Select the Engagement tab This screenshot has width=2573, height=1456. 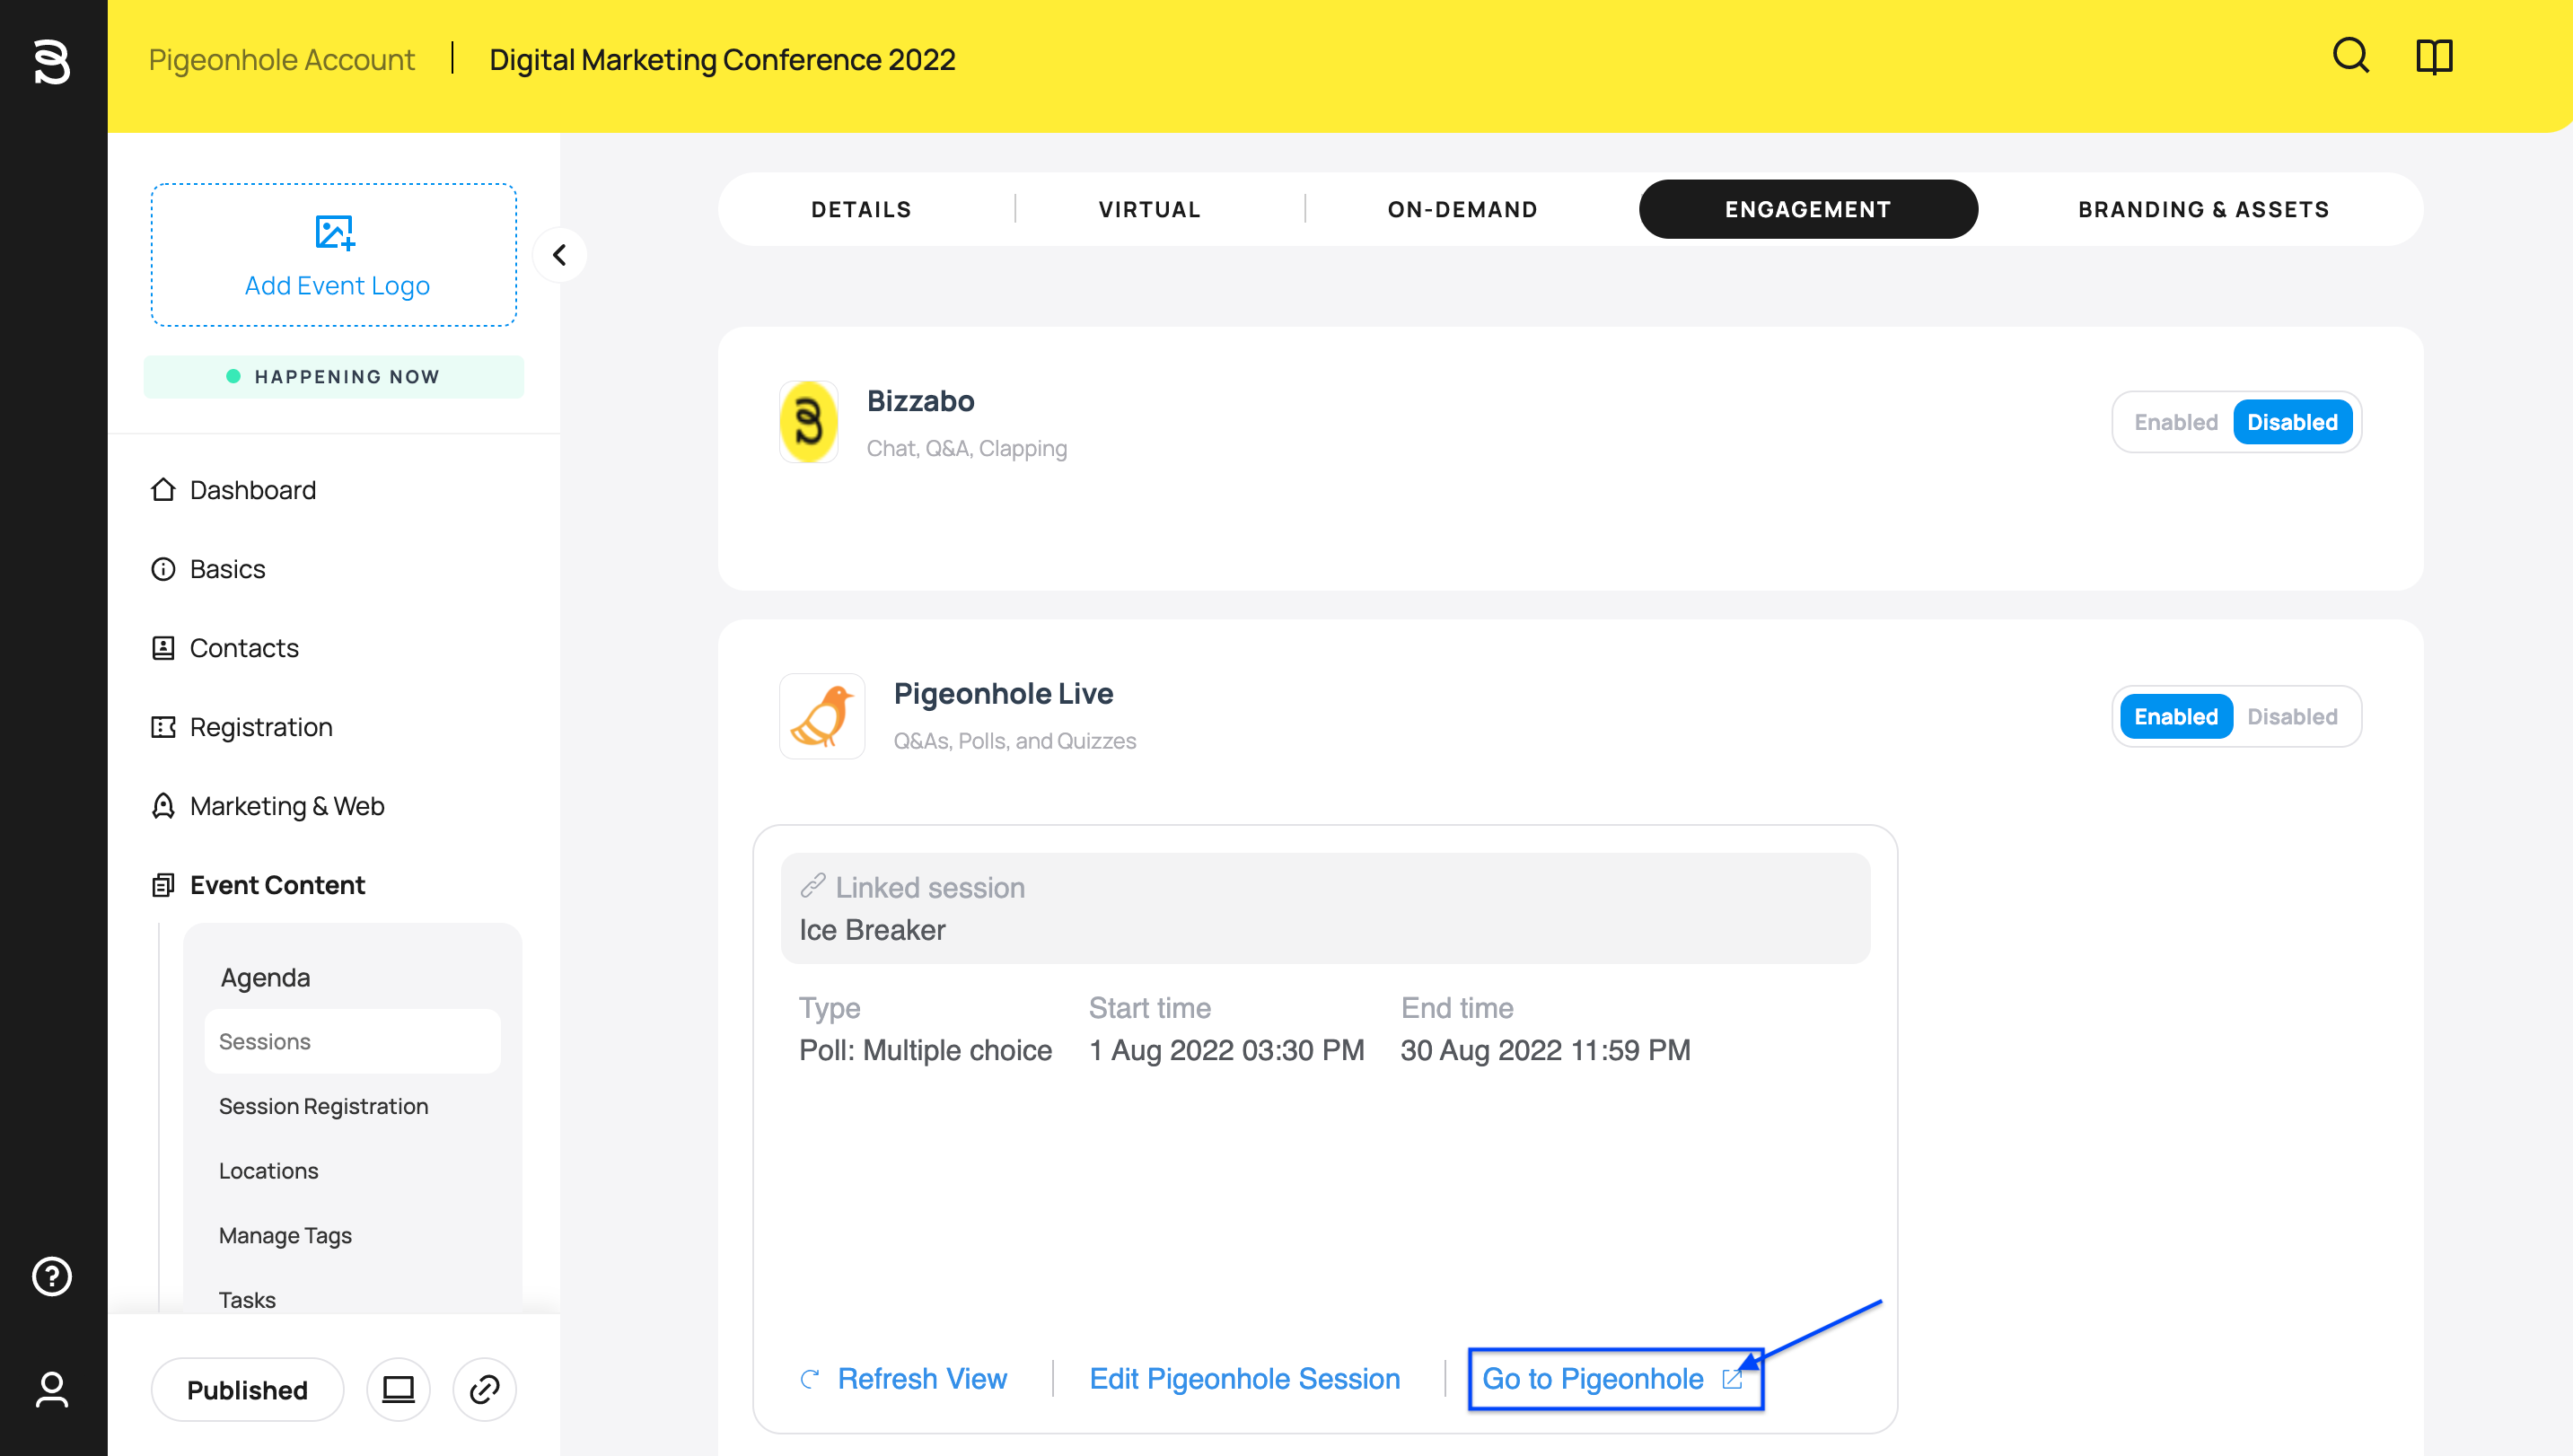[1808, 209]
